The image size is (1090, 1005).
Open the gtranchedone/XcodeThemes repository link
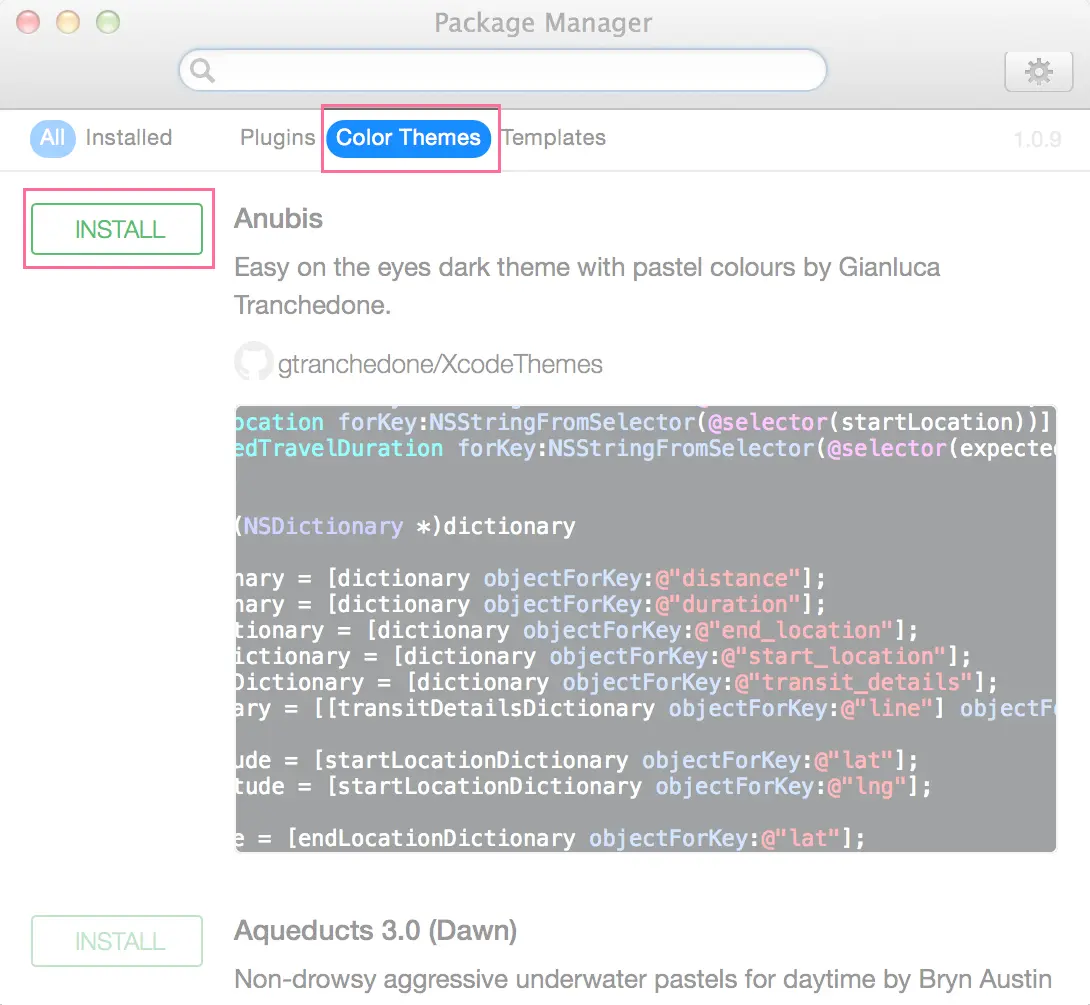tap(440, 364)
